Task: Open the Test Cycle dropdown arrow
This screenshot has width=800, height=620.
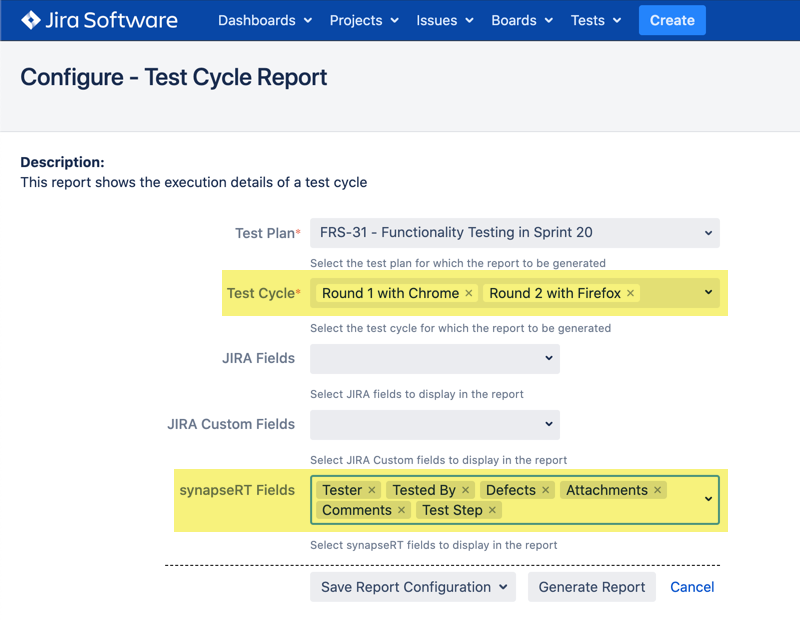Action: pyautogui.click(x=708, y=293)
